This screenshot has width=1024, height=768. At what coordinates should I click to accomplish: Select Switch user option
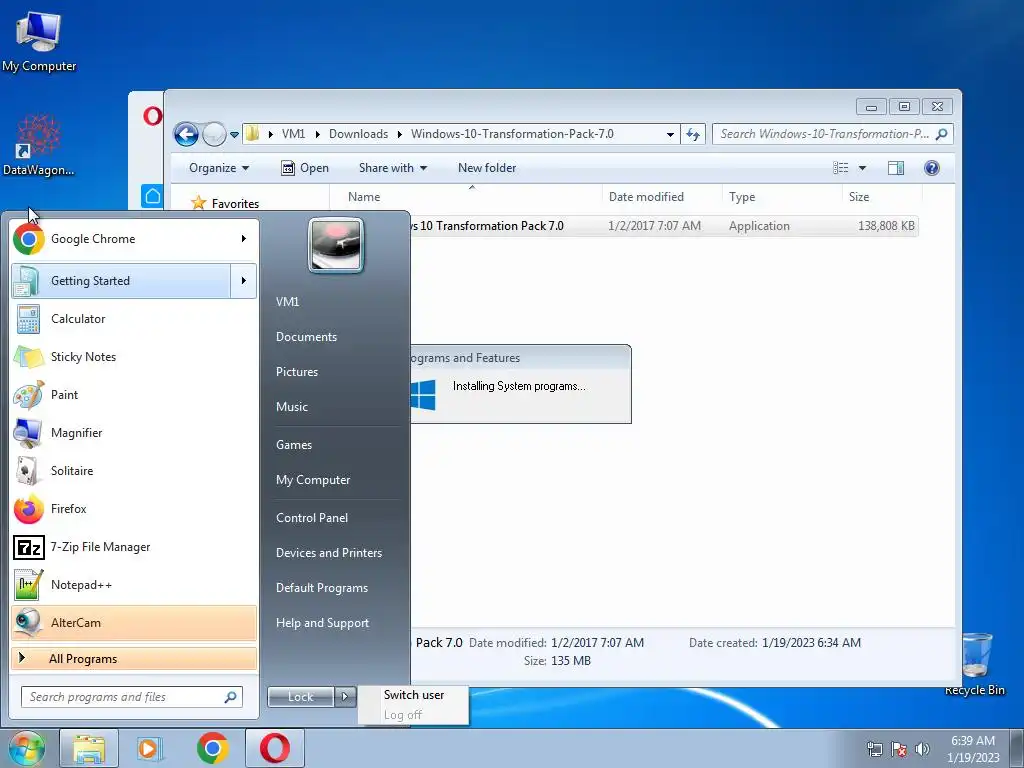[x=413, y=695]
